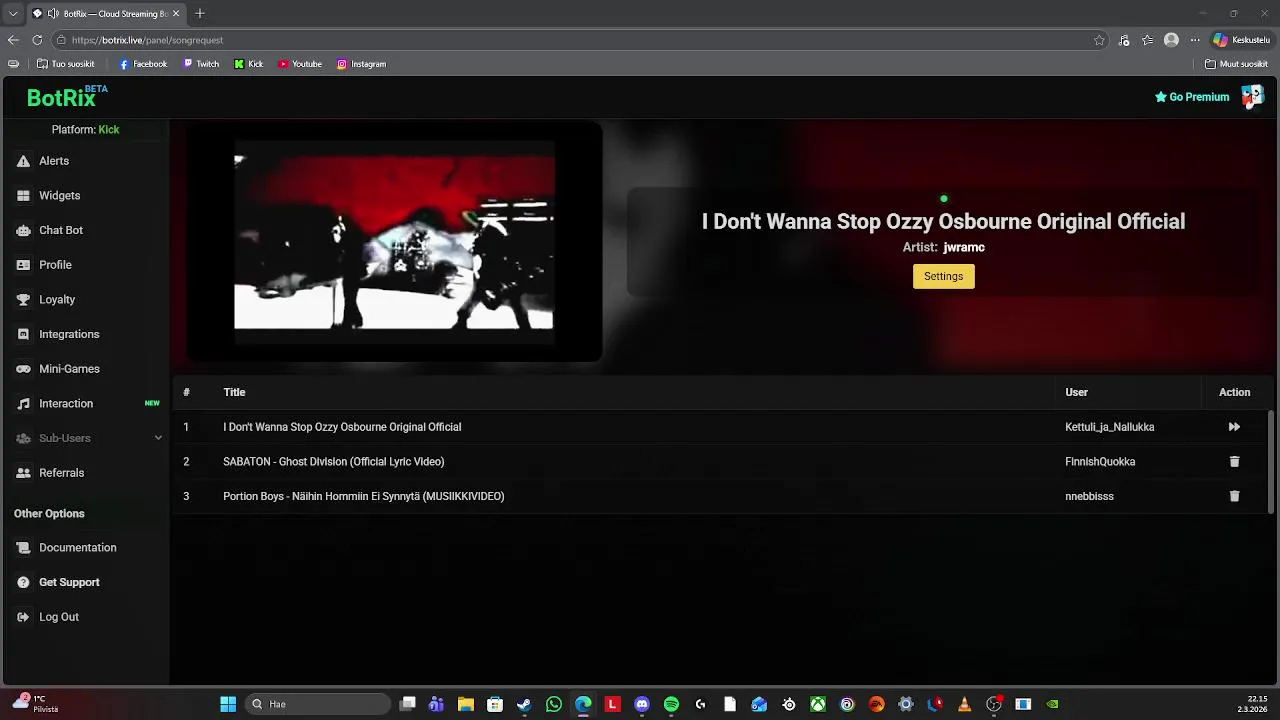
Task: Open the browser favorites list icon
Action: pos(1148,40)
